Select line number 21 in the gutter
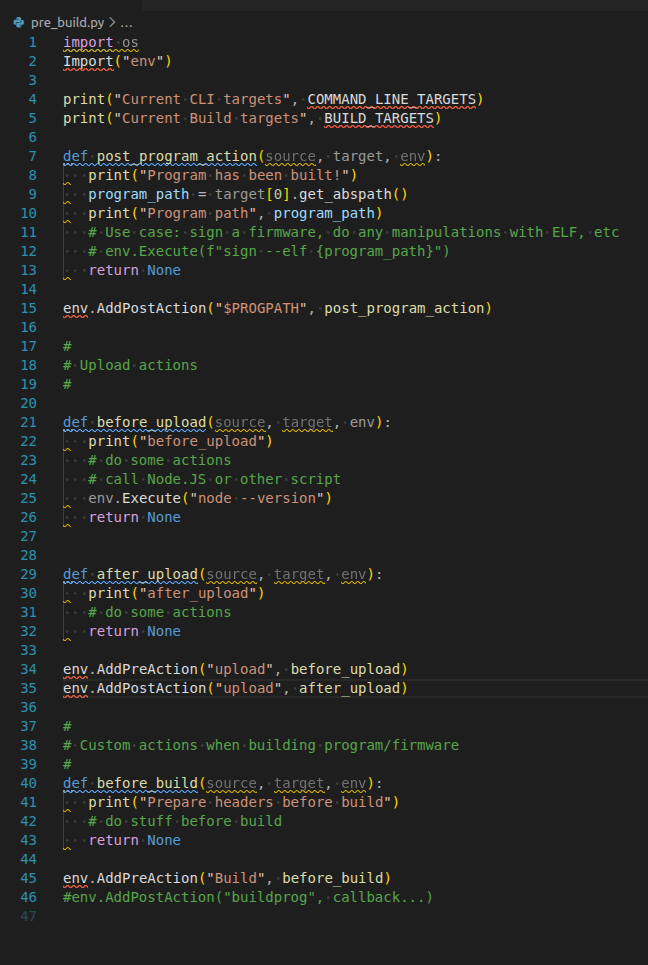The height and width of the screenshot is (965, 648). point(29,422)
